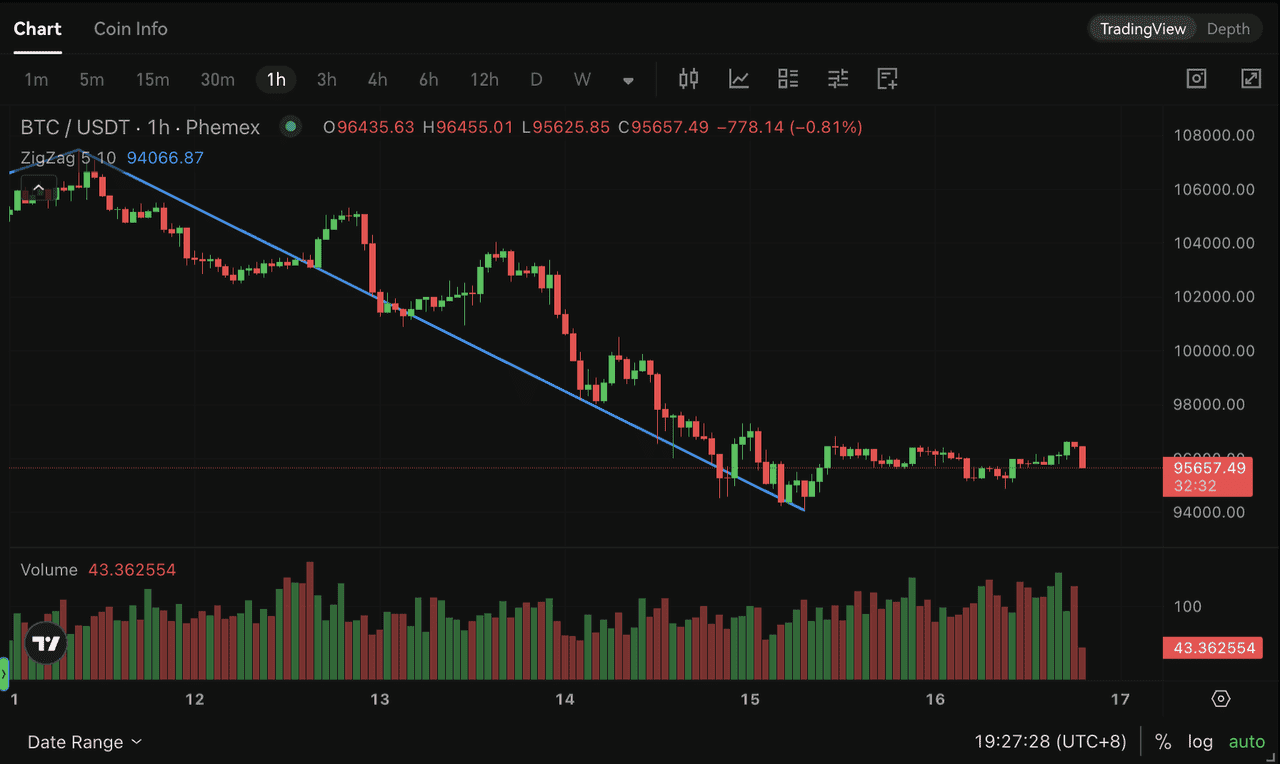Open the chart settings sliders icon

pos(838,78)
